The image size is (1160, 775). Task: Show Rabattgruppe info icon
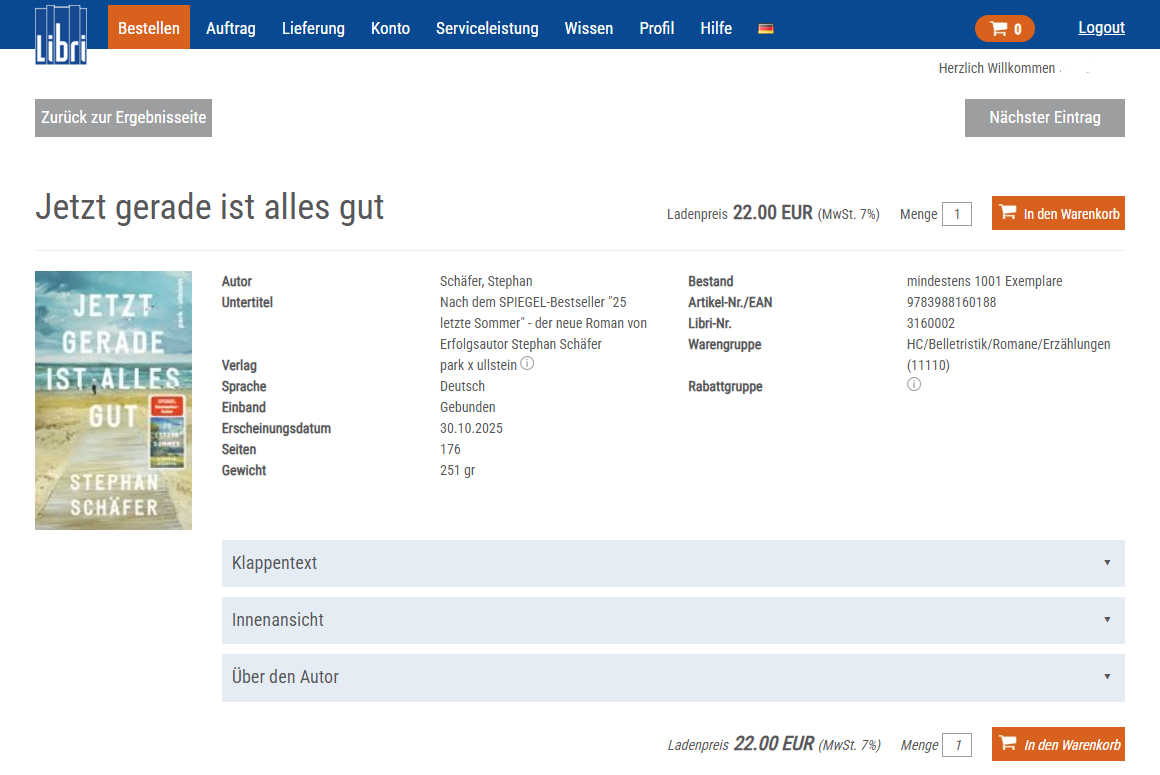click(x=914, y=384)
